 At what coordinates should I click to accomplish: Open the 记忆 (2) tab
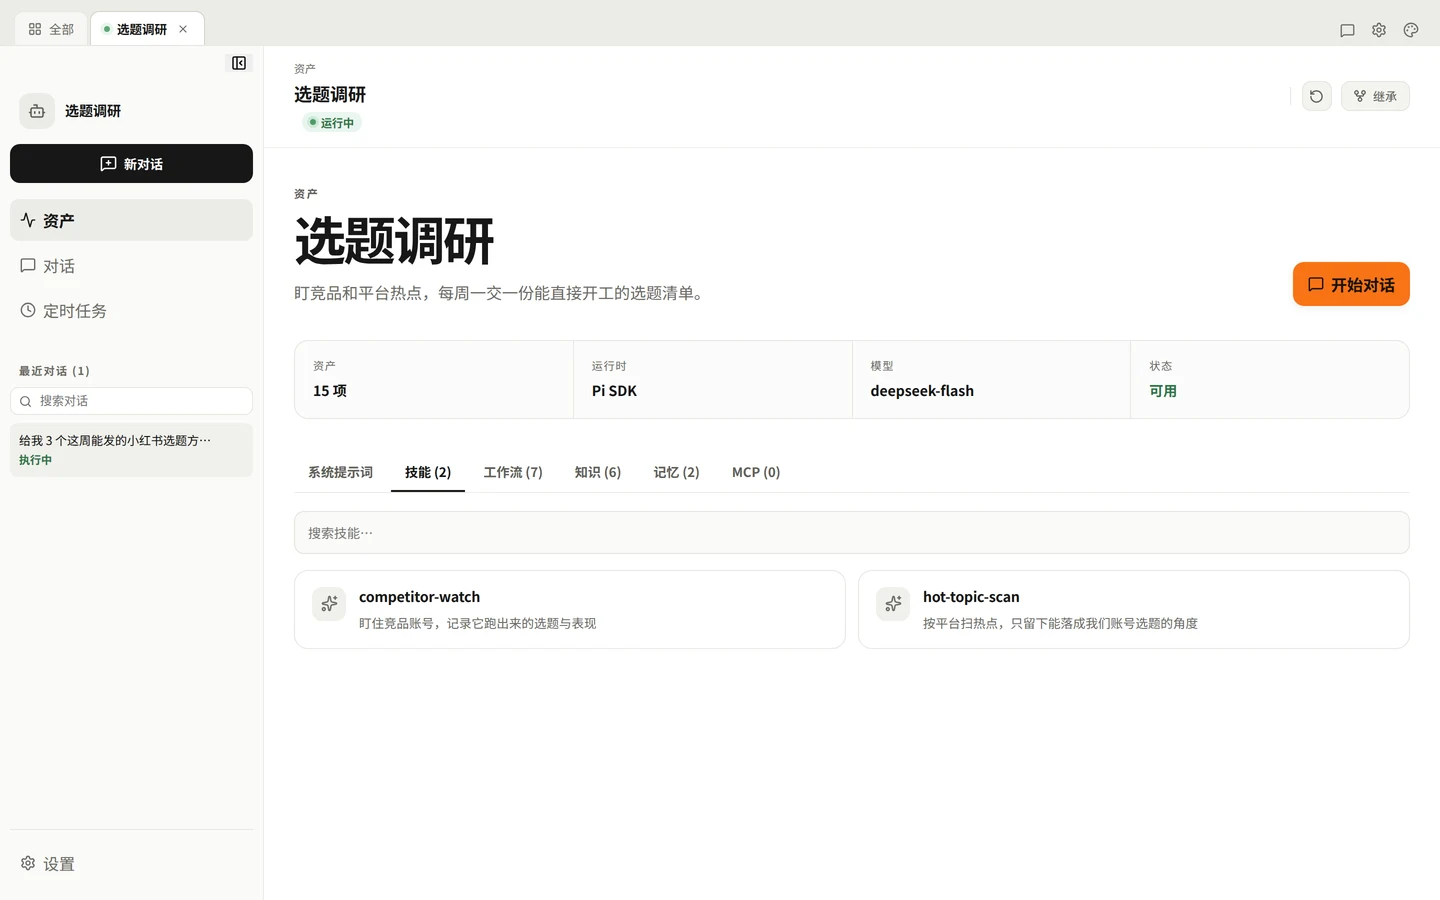(677, 472)
